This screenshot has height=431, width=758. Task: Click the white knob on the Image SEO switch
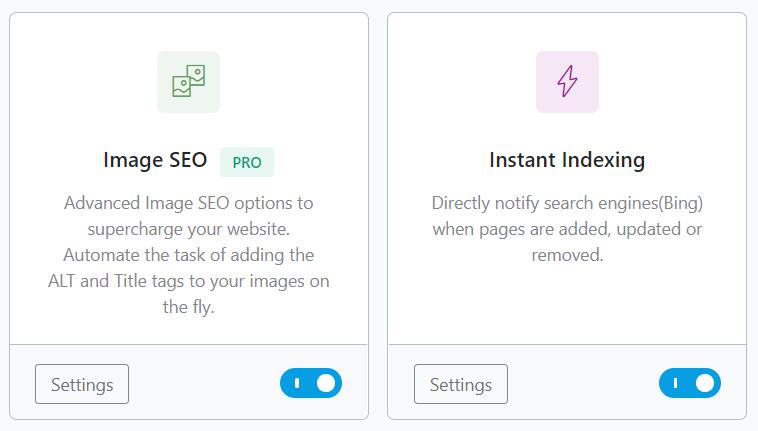[x=326, y=383]
